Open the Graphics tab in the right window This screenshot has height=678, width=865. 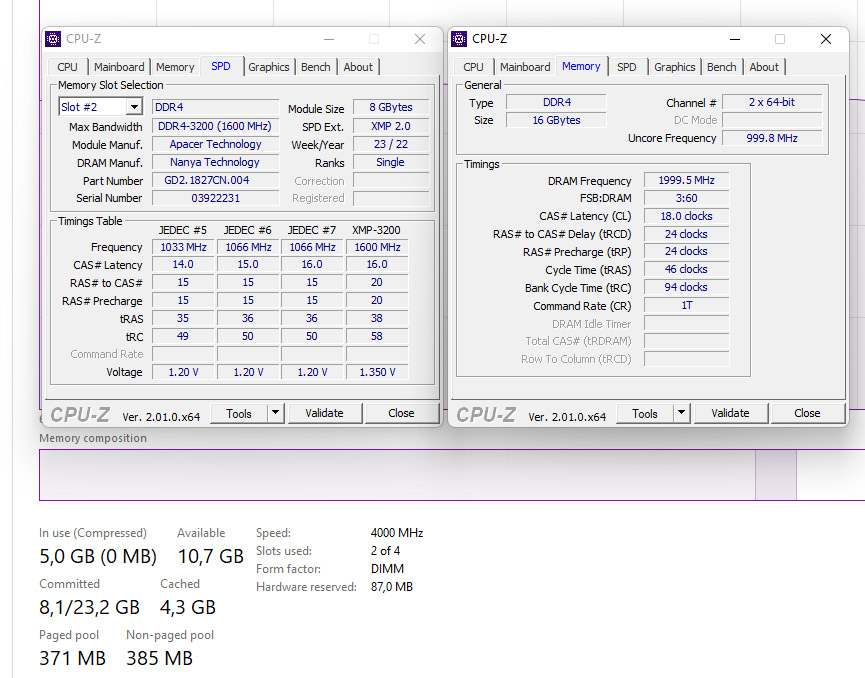(x=675, y=67)
